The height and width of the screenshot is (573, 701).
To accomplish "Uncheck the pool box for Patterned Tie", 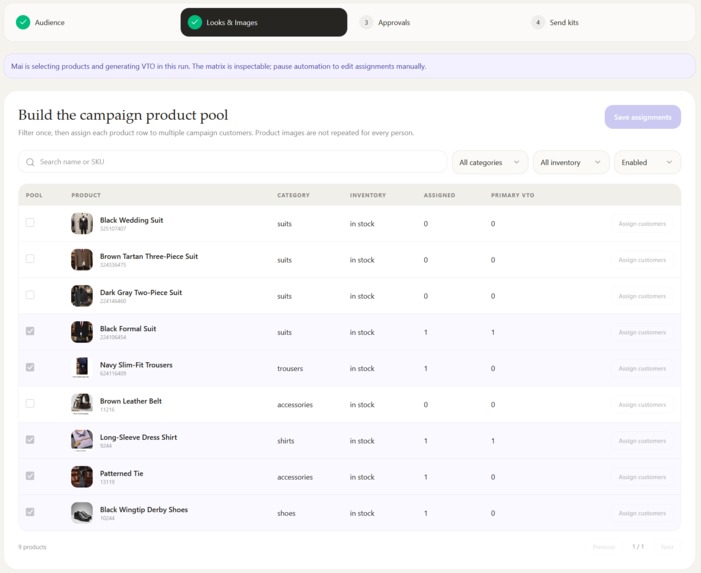I will (30, 476).
